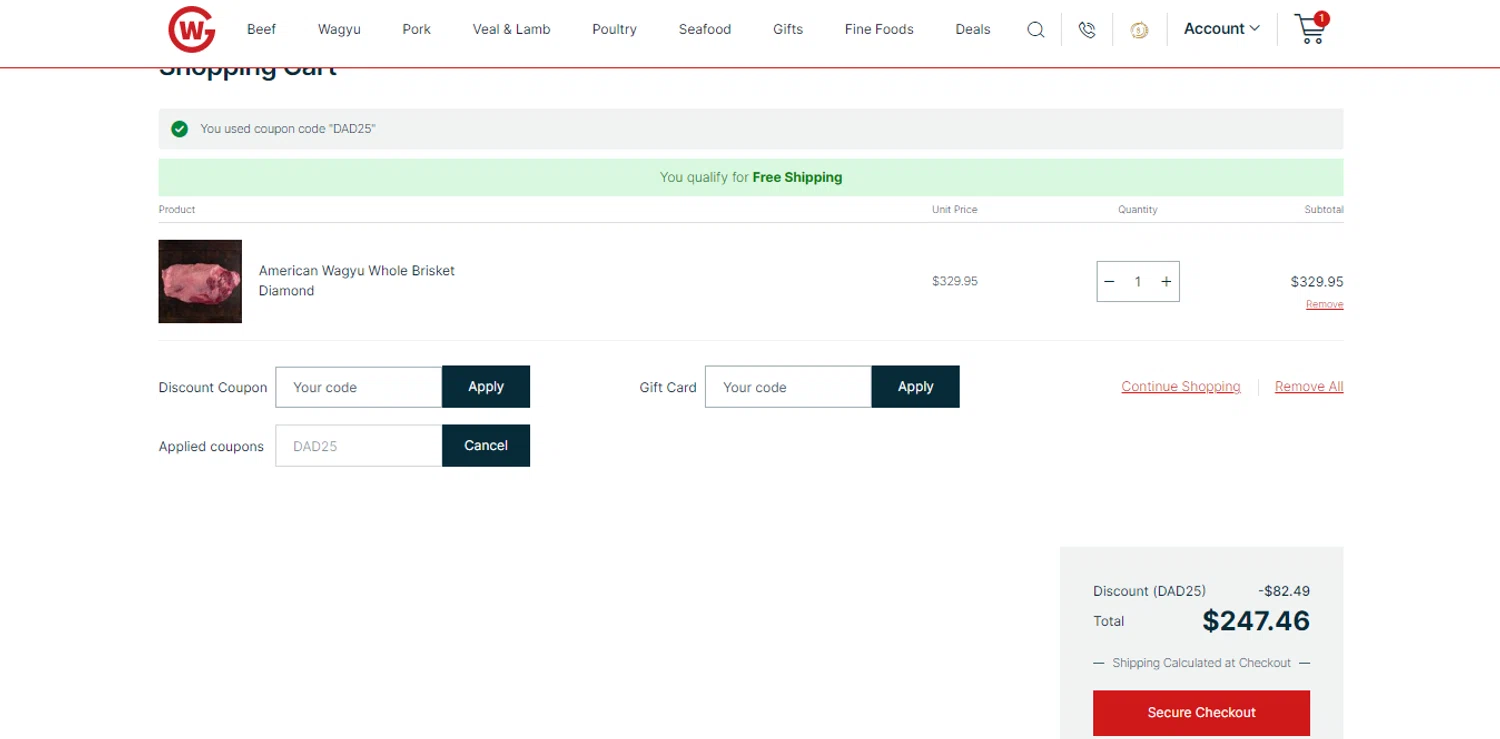Screen dimensions: 1500x739
Task: Click the Remove All link
Action: (1309, 387)
